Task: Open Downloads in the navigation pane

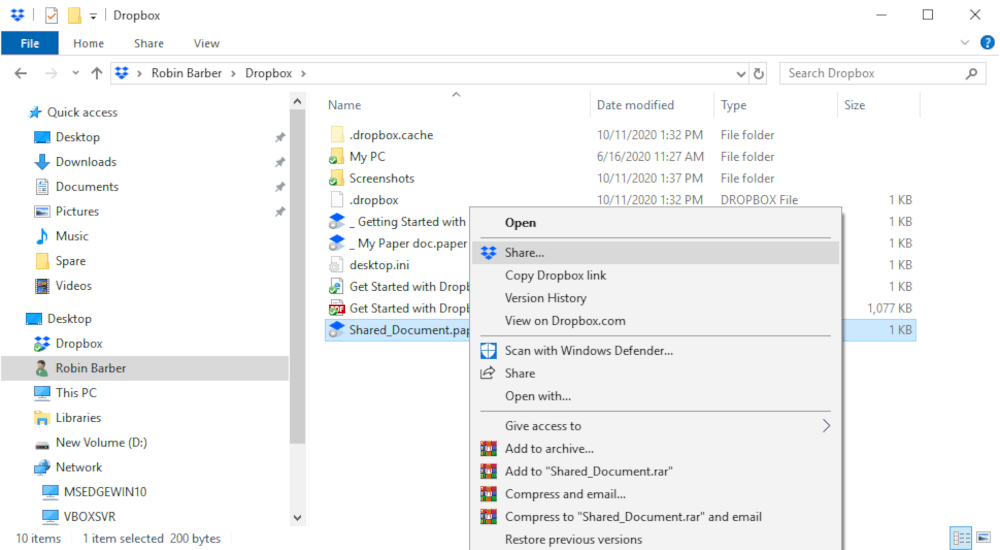Action: pyautogui.click(x=85, y=162)
